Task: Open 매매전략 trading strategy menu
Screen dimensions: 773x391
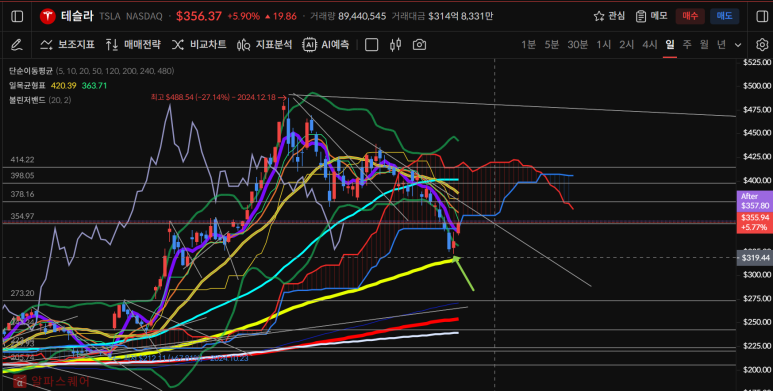Action: pos(133,45)
